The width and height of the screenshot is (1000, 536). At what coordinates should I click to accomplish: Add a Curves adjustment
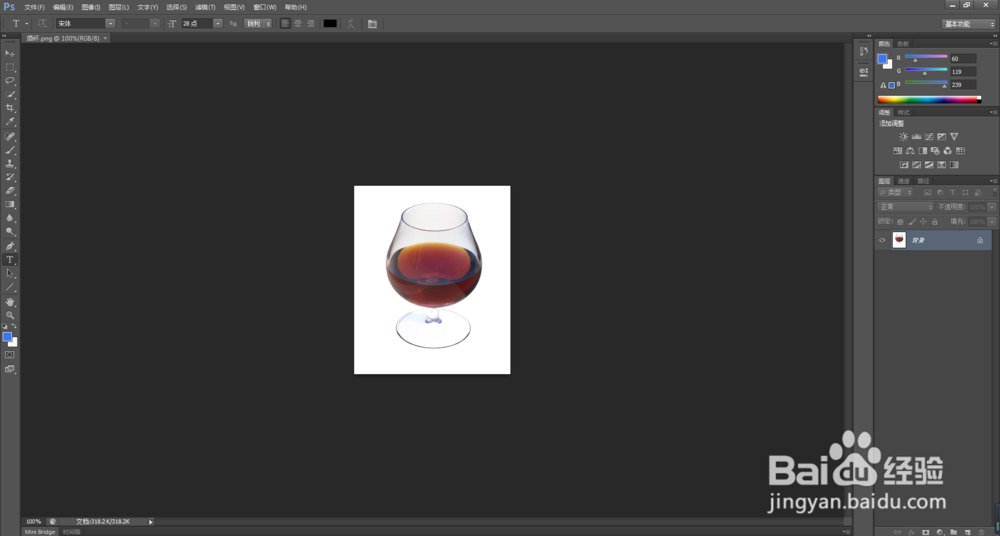(x=929, y=137)
